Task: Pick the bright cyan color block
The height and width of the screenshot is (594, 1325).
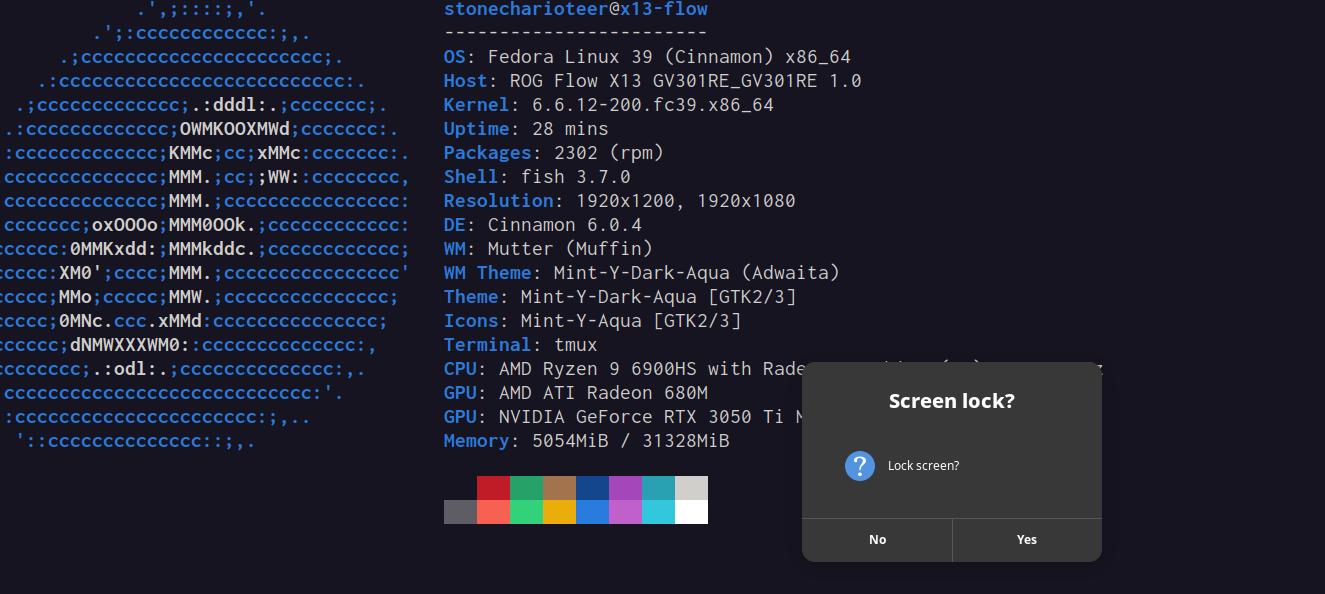Action: pos(658,512)
